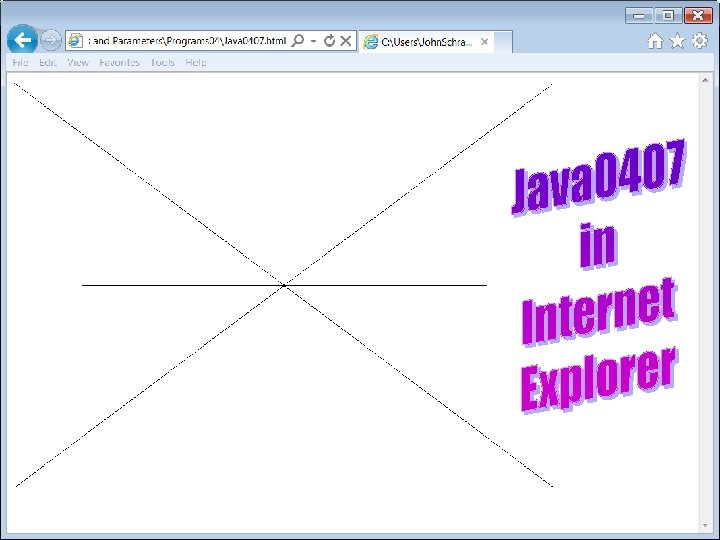
Task: Click the search magnifier icon in the address bar
Action: [298, 41]
